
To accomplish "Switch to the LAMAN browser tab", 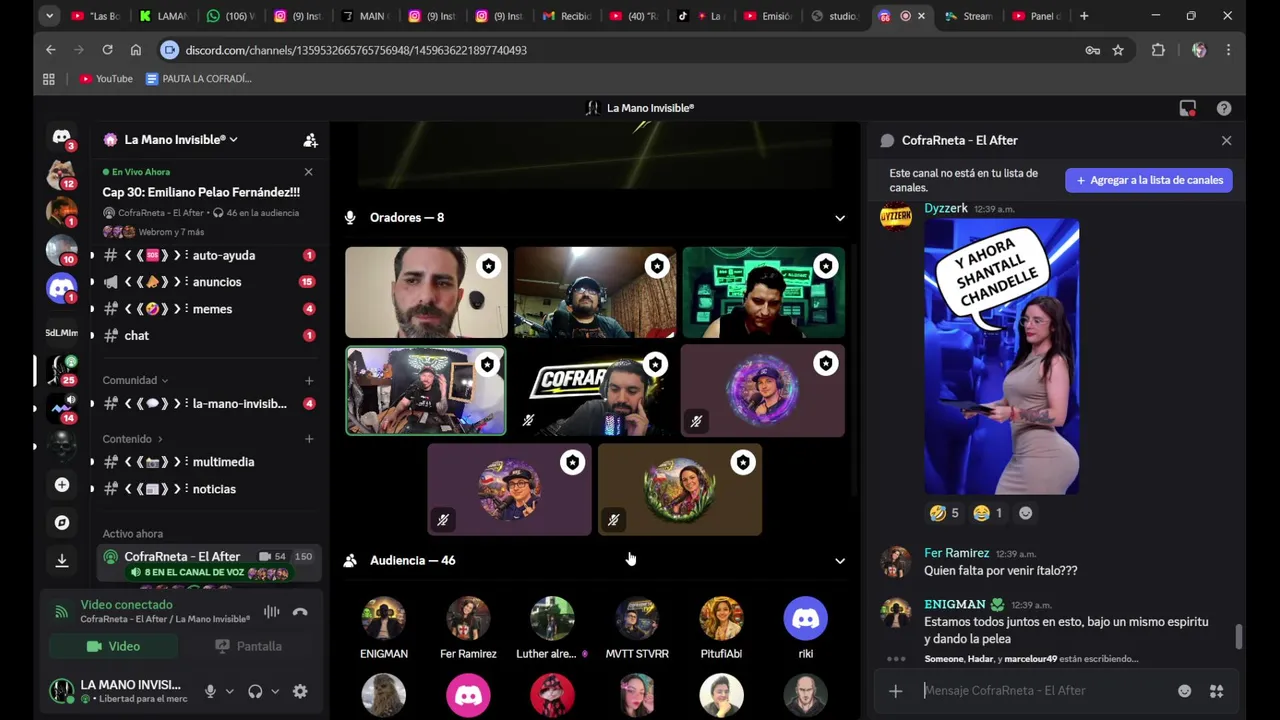I will click(x=164, y=16).
